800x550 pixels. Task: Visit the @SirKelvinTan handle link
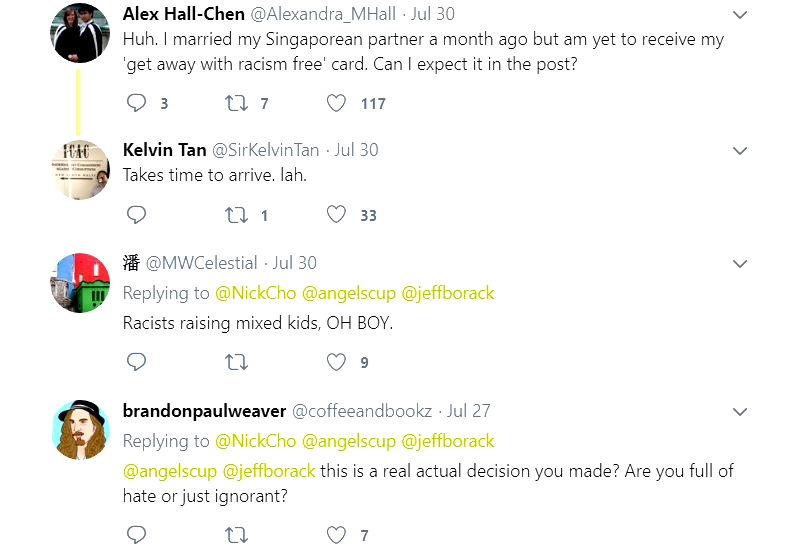[x=265, y=150]
